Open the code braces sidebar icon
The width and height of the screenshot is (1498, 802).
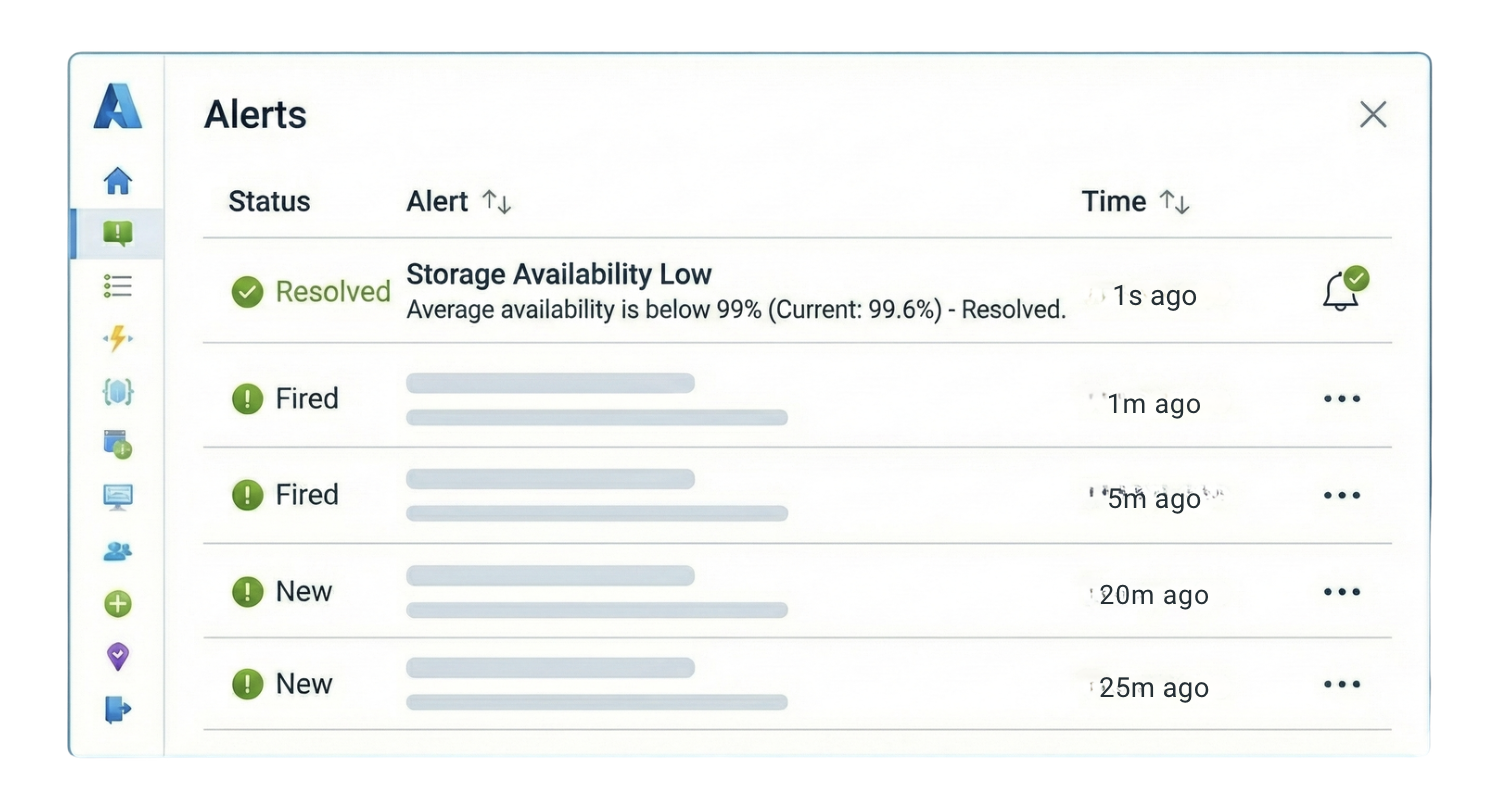117,393
